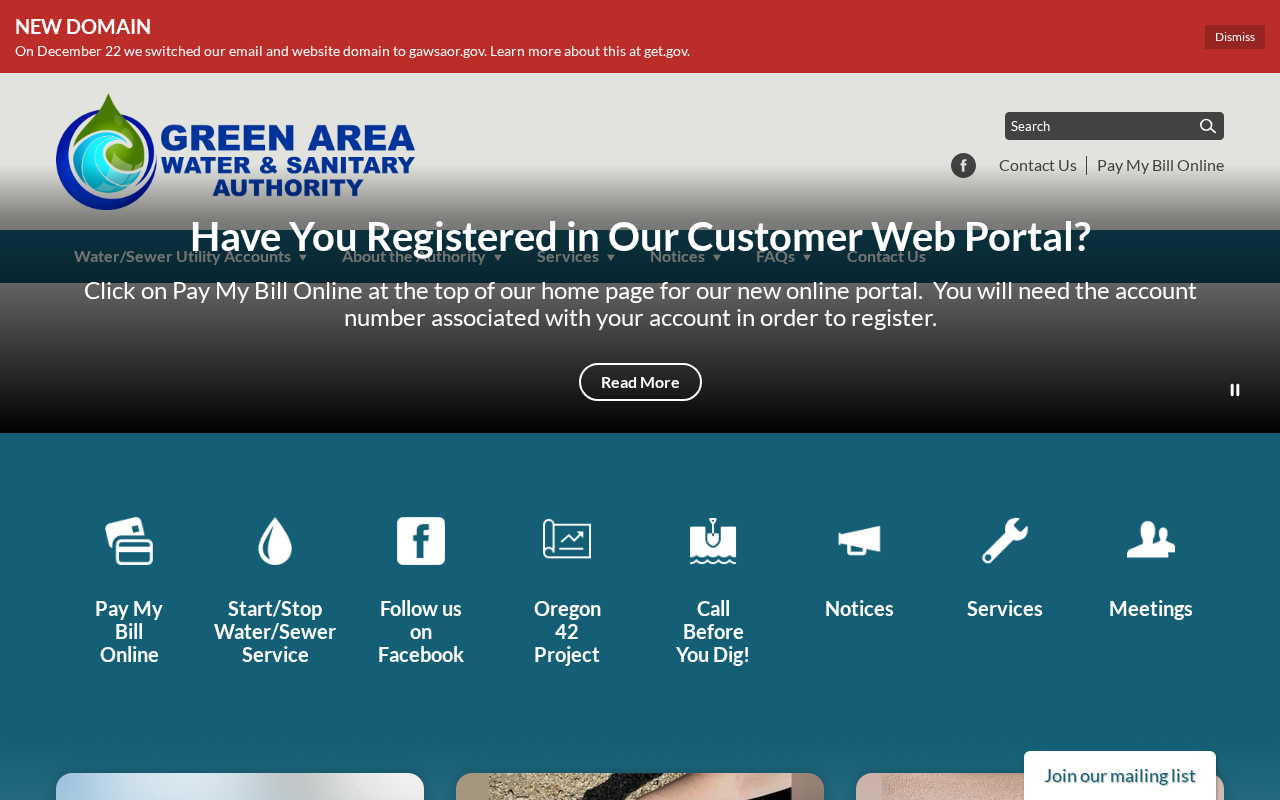The height and width of the screenshot is (800, 1280).
Task: Open the FAQs navigation menu
Action: coord(784,256)
